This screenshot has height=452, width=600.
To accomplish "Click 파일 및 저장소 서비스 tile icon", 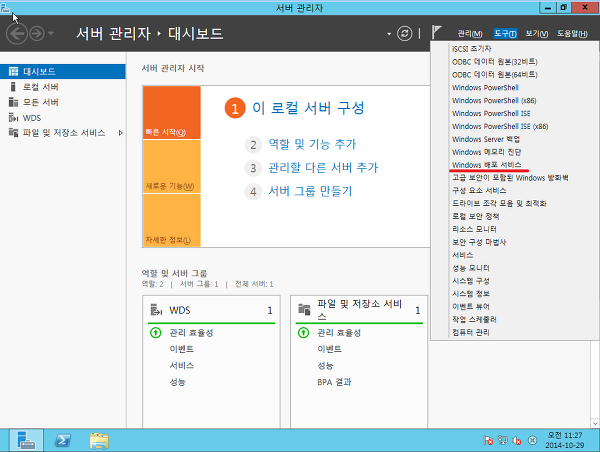I will 304,309.
